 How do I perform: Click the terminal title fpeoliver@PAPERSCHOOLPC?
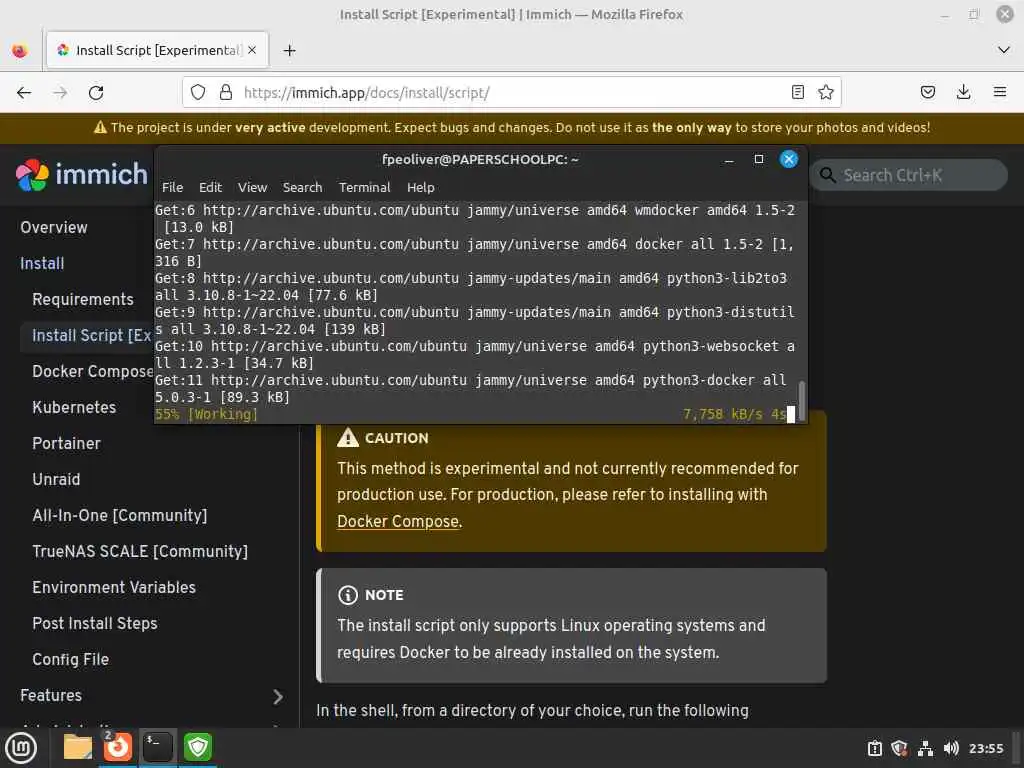pos(480,159)
